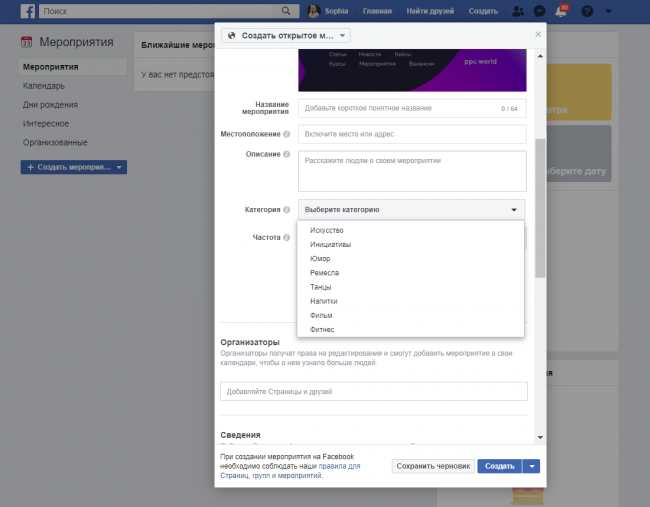The height and width of the screenshot is (507, 650).
Task: Click info icon next to Местоположение
Action: [x=287, y=134]
